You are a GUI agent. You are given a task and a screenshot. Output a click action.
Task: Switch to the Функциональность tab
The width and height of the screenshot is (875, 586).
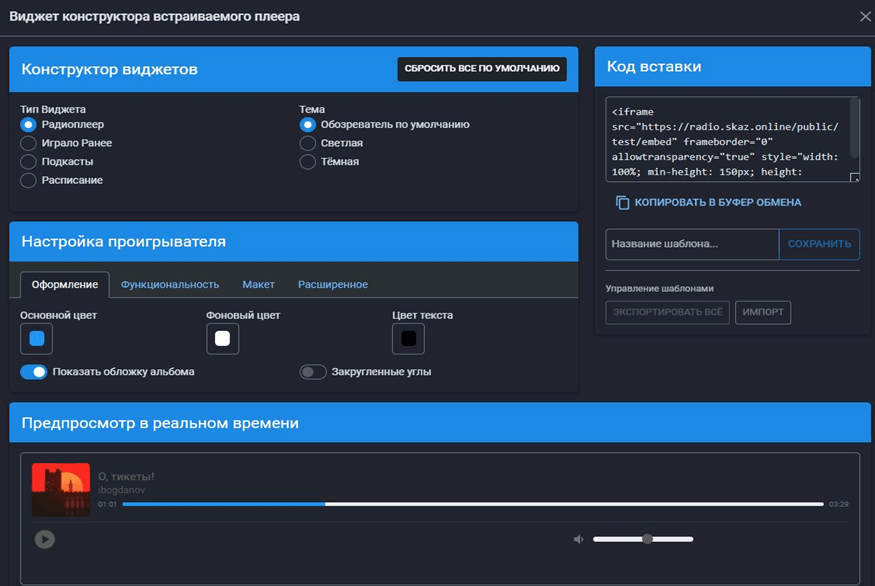click(170, 285)
